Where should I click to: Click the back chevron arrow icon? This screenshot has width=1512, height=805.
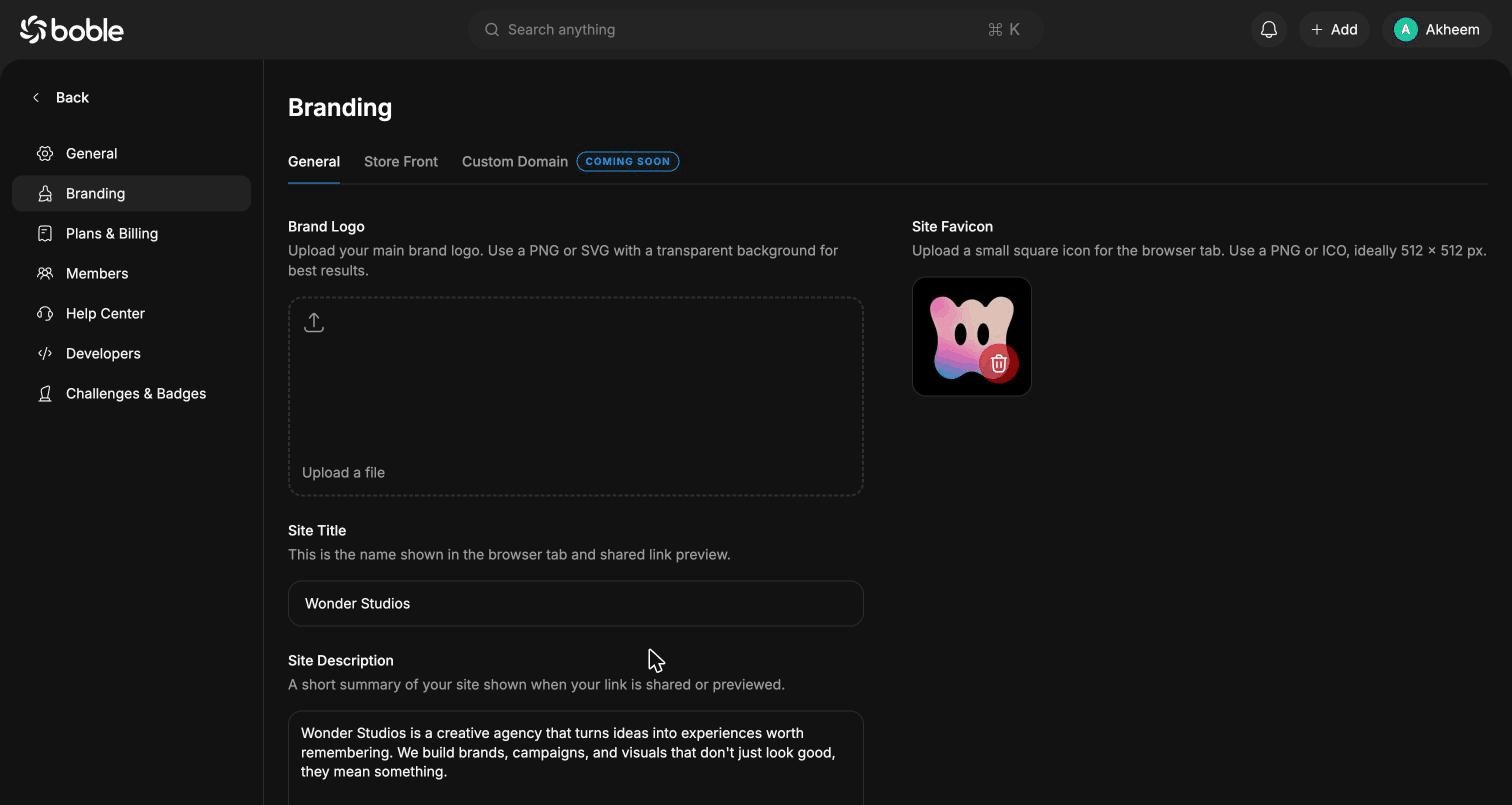coord(36,97)
